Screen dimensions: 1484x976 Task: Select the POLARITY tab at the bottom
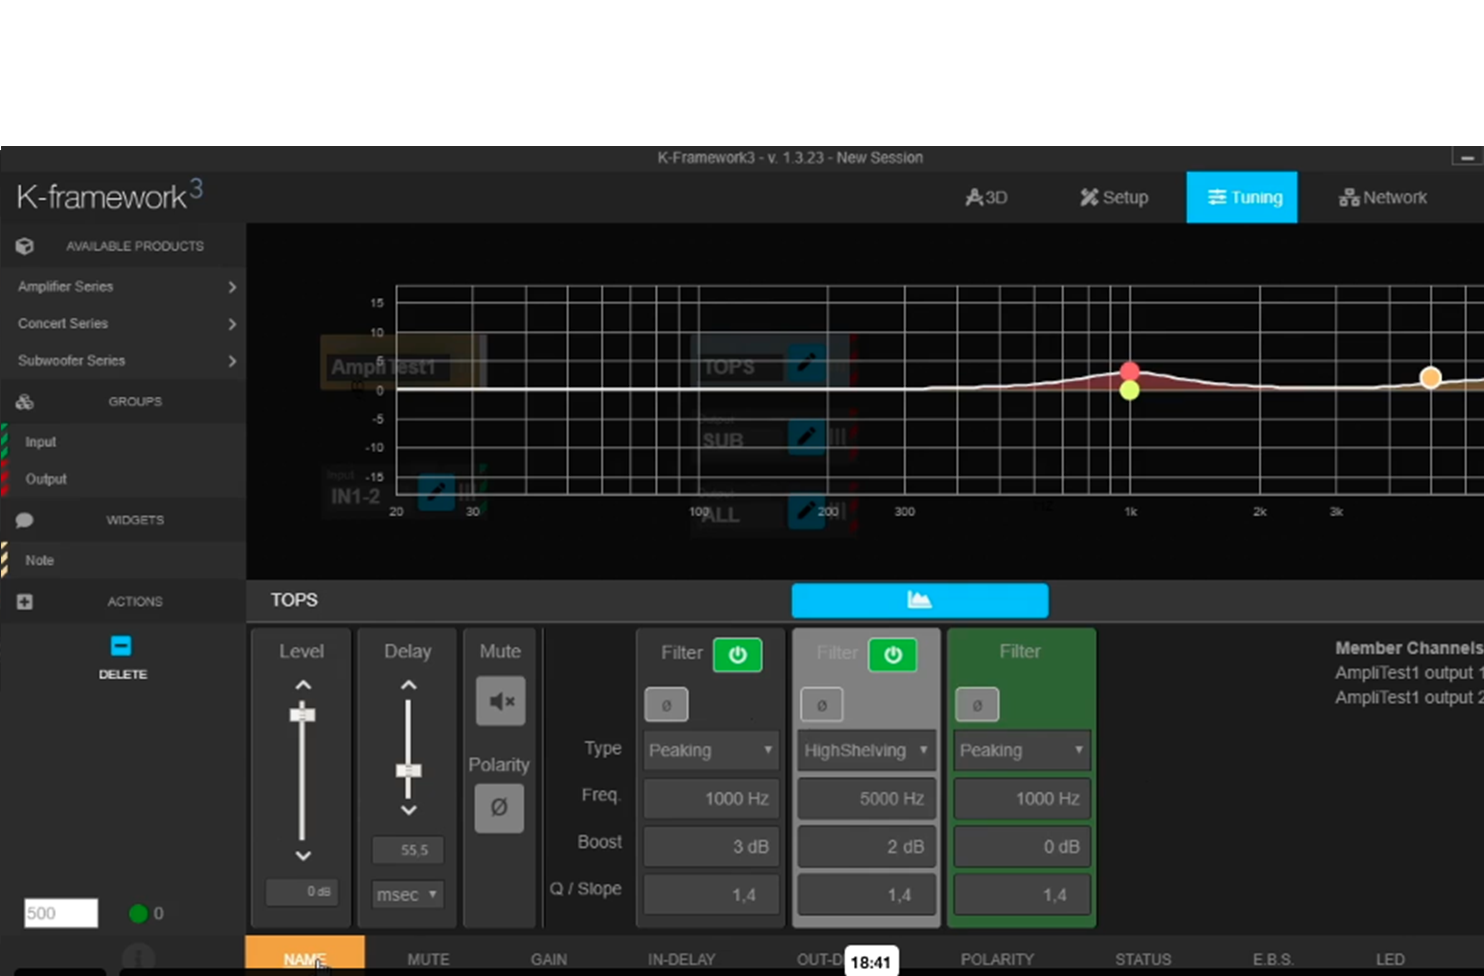(x=996, y=959)
